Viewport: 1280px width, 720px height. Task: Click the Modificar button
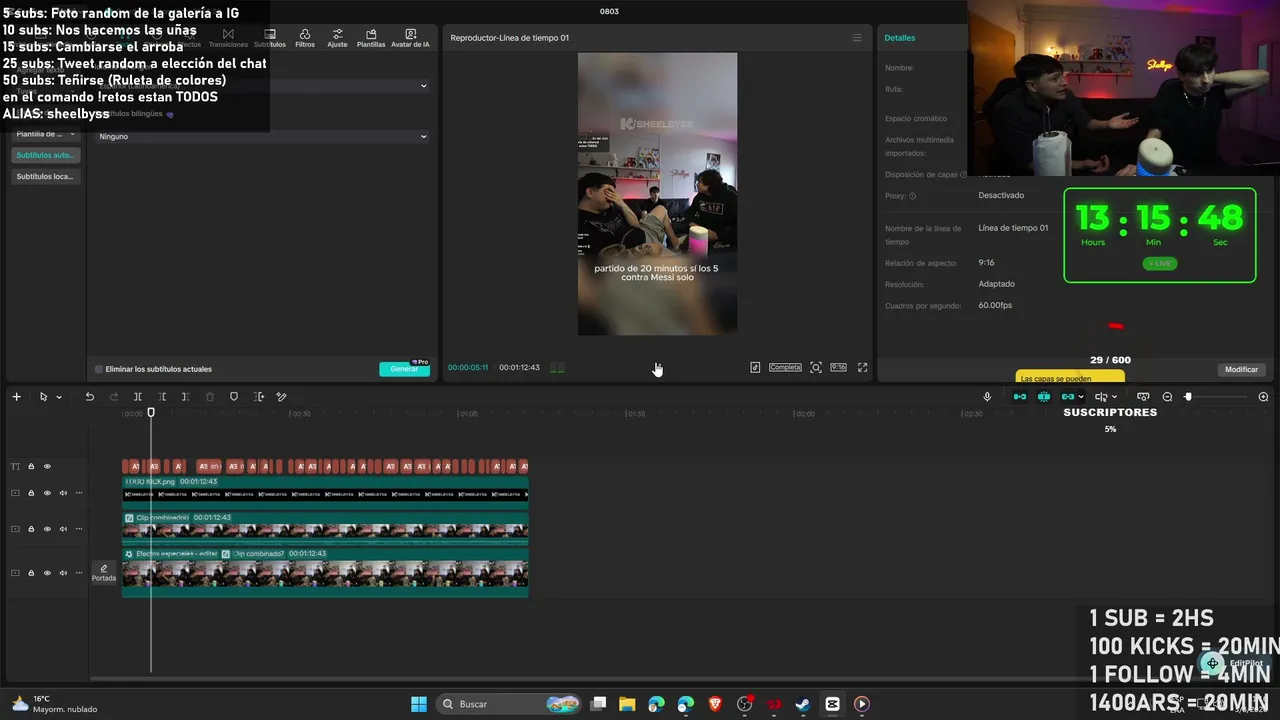tap(1241, 369)
